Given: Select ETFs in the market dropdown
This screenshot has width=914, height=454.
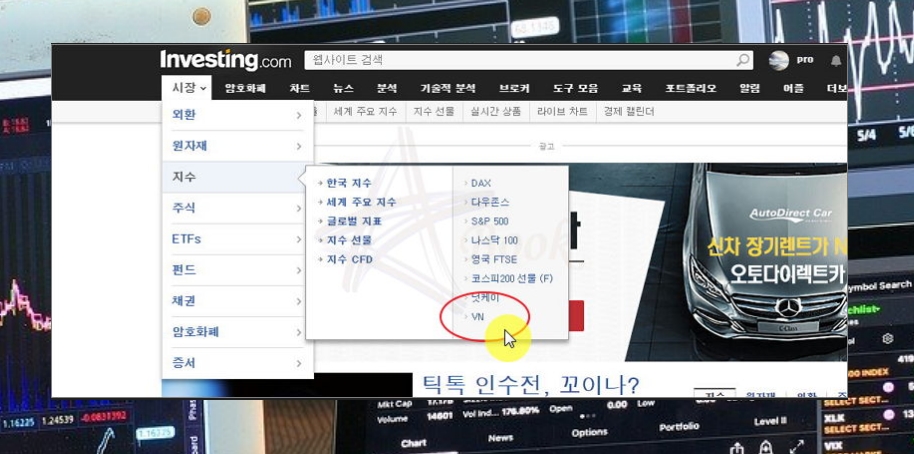Looking at the screenshot, I should pos(238,239).
